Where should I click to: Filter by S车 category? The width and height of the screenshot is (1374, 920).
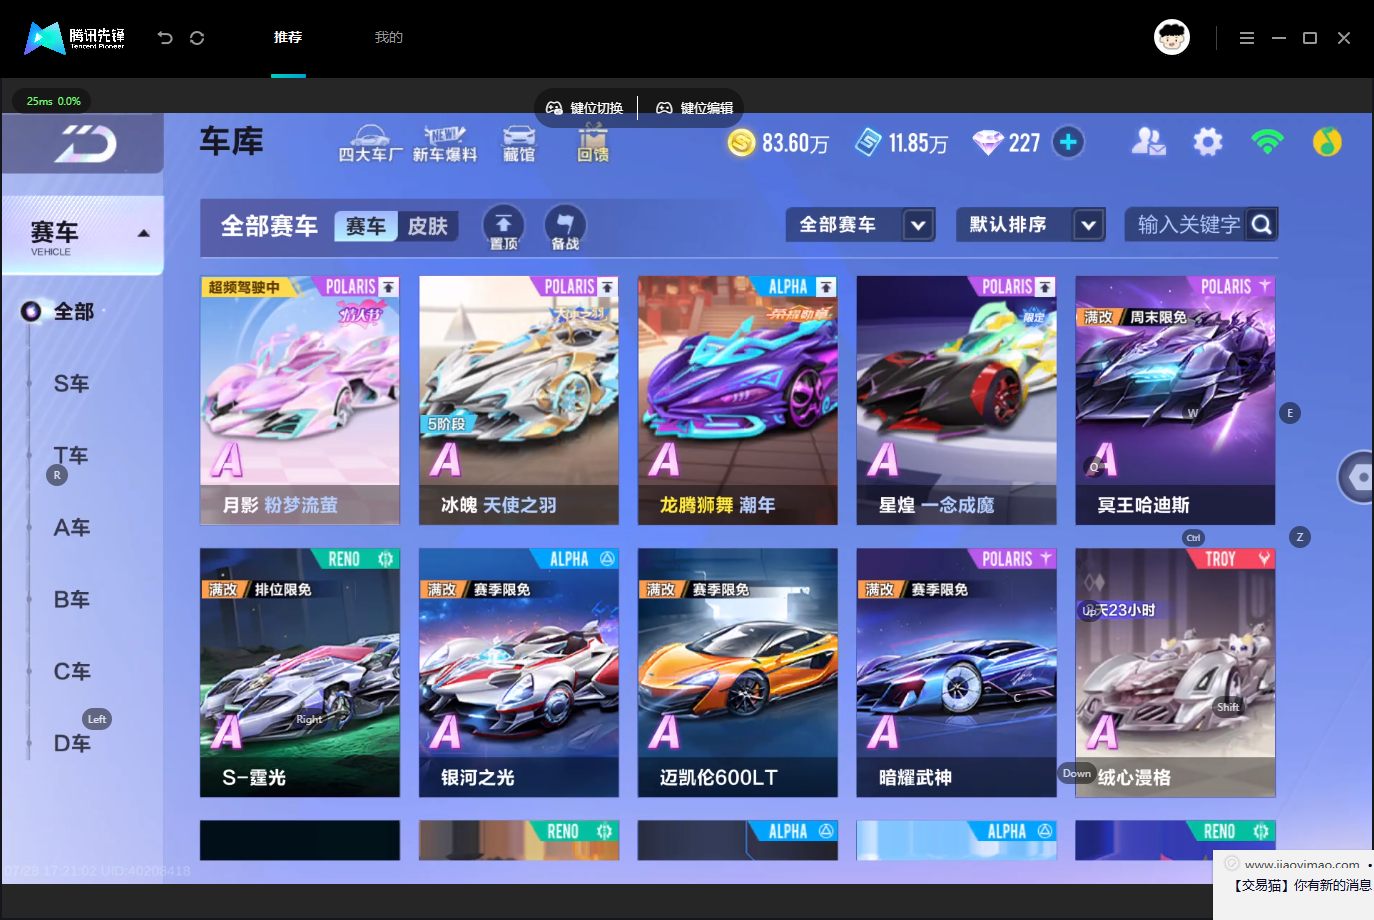[72, 384]
